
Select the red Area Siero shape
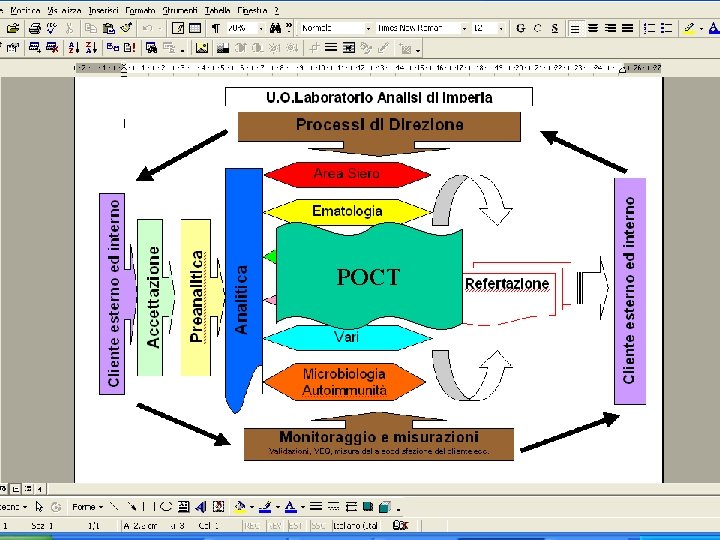click(347, 174)
